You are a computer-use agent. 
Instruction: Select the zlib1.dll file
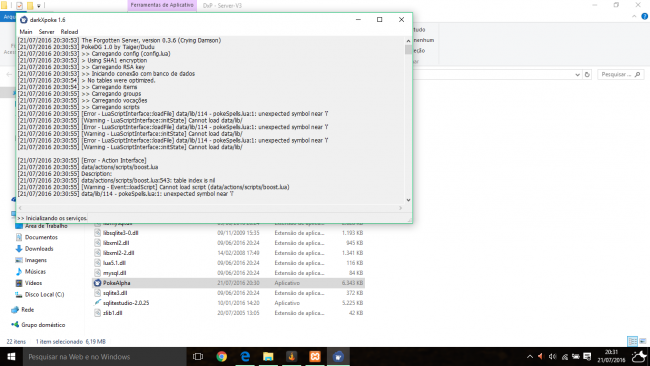click(x=228, y=313)
